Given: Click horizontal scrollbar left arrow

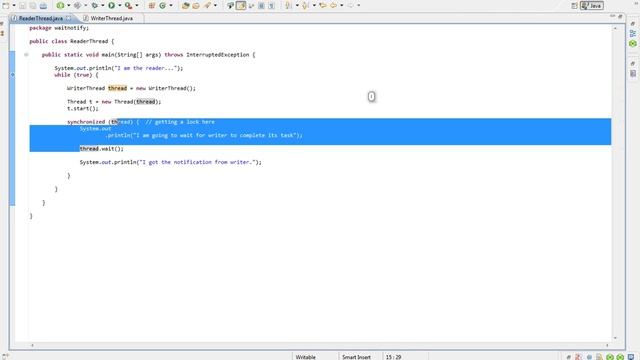Looking at the screenshot, I should click(32, 345).
